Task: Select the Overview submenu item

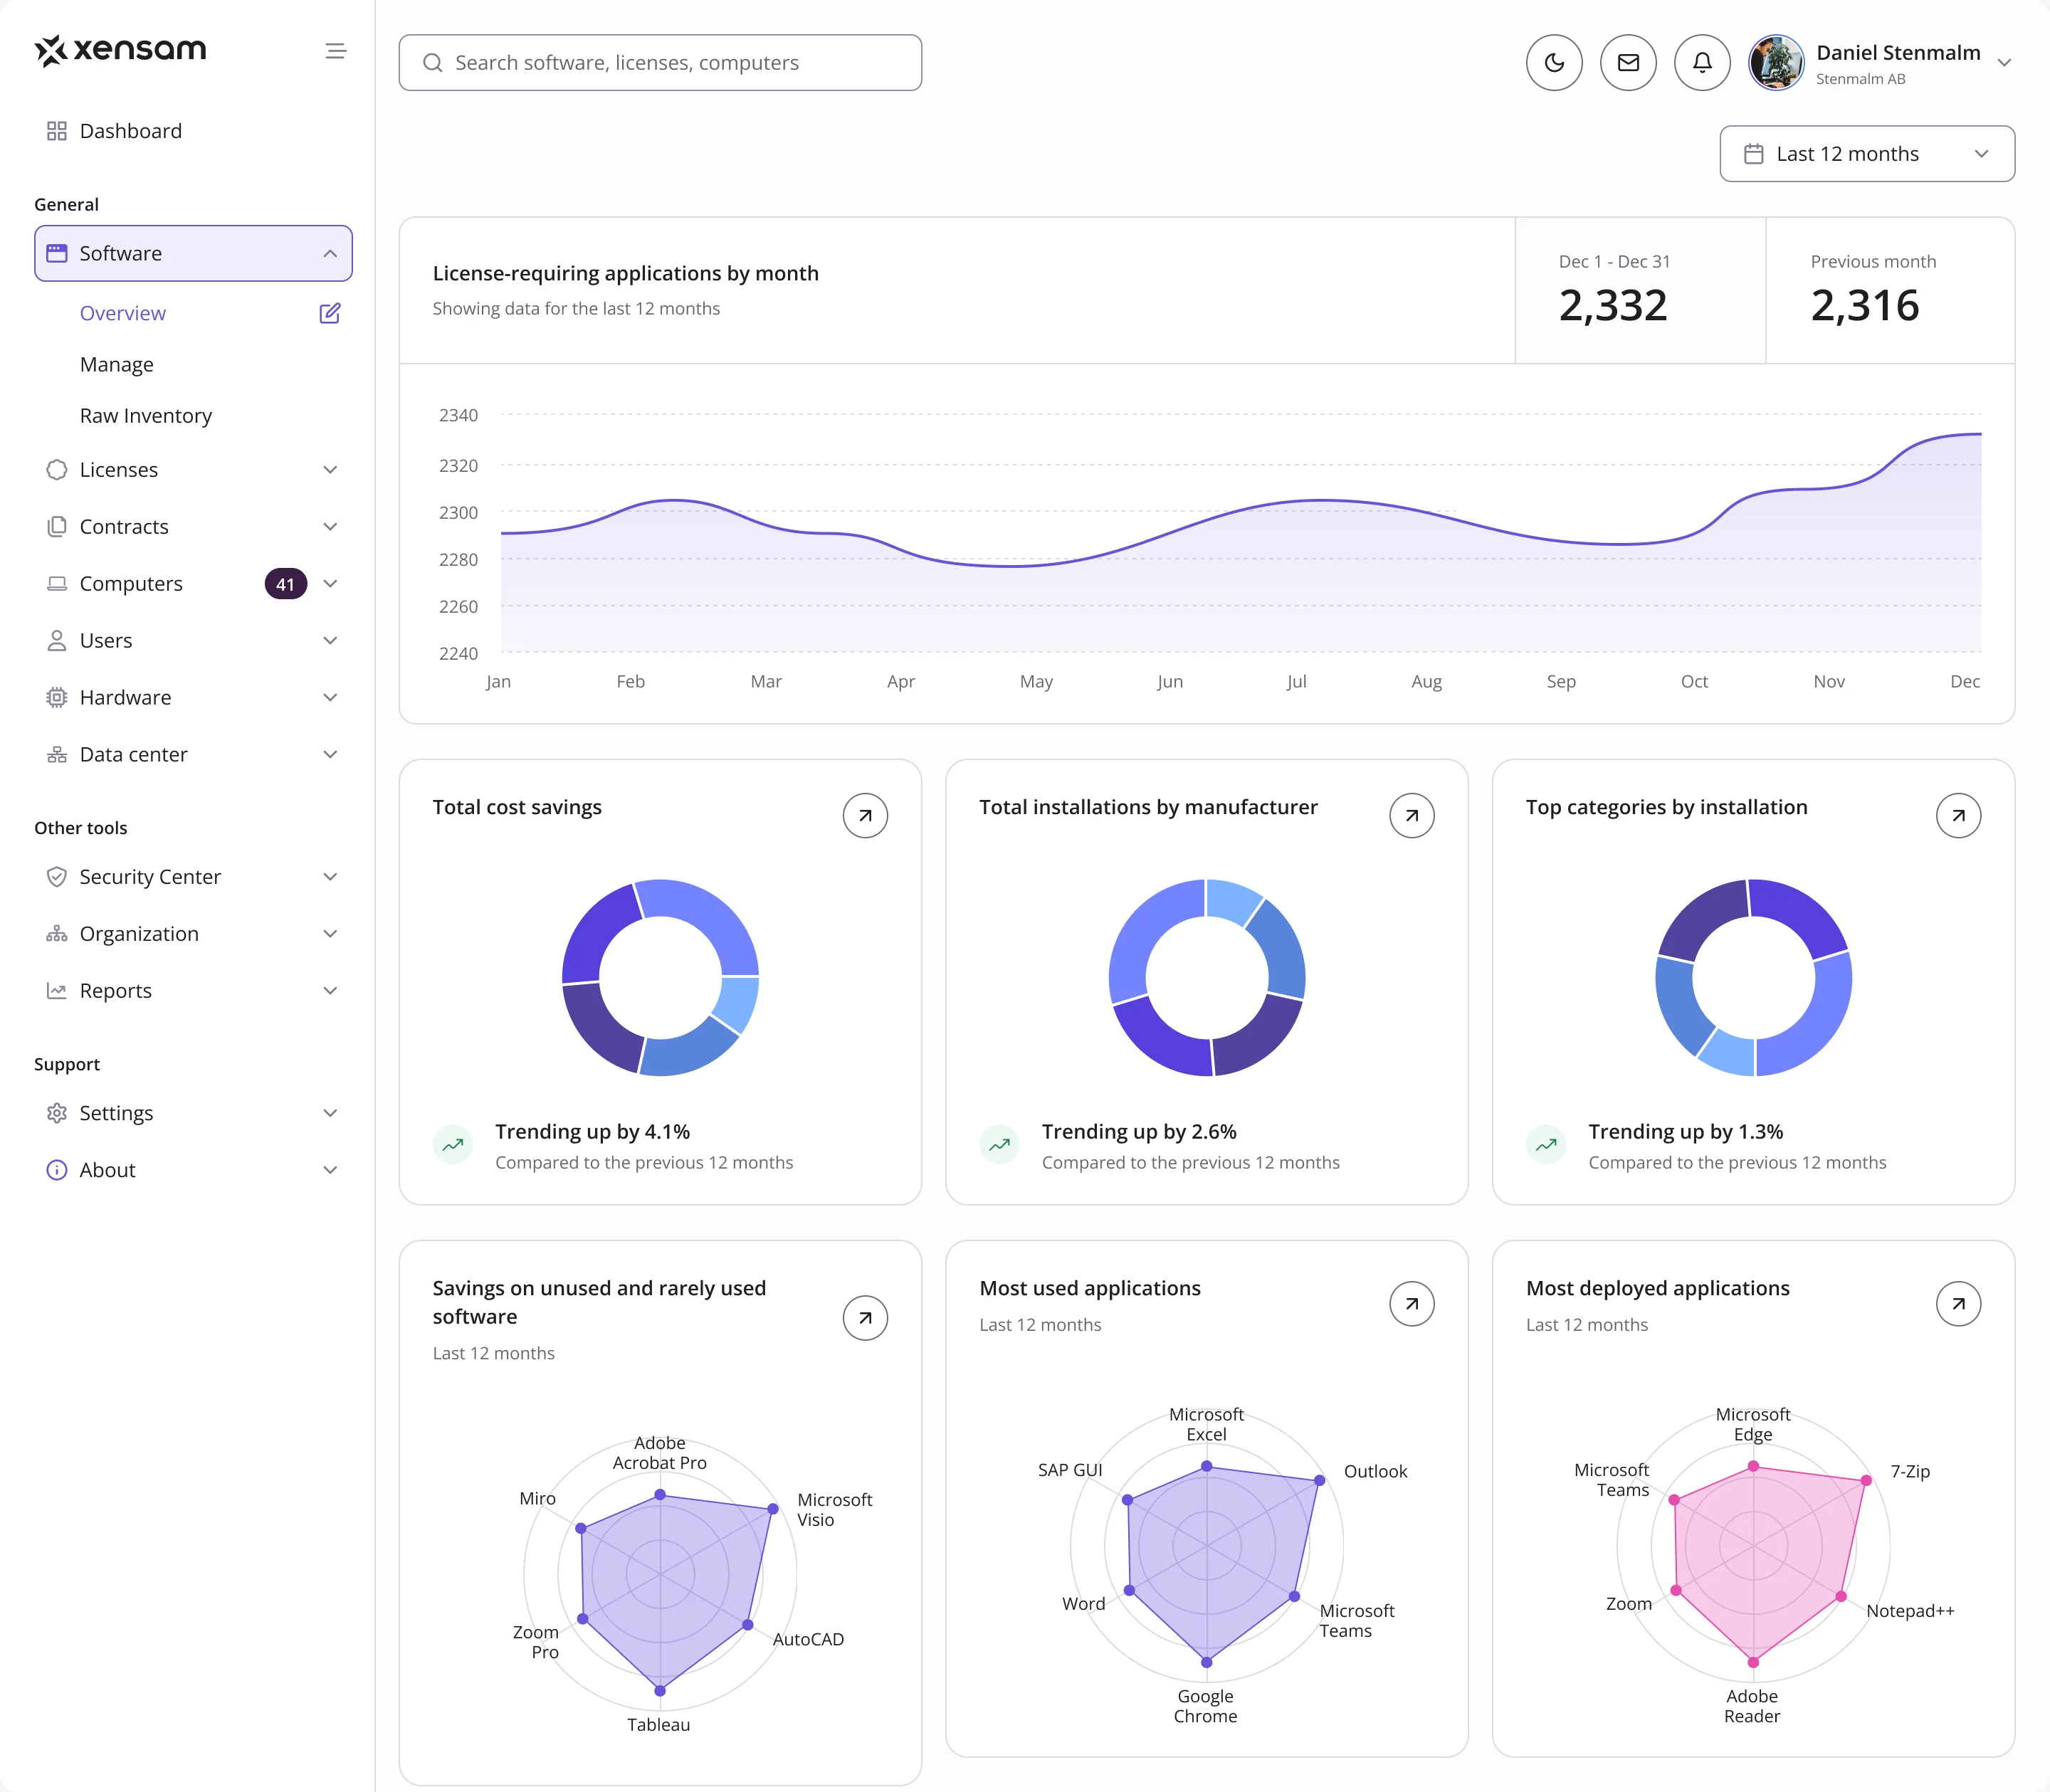Action: (123, 313)
